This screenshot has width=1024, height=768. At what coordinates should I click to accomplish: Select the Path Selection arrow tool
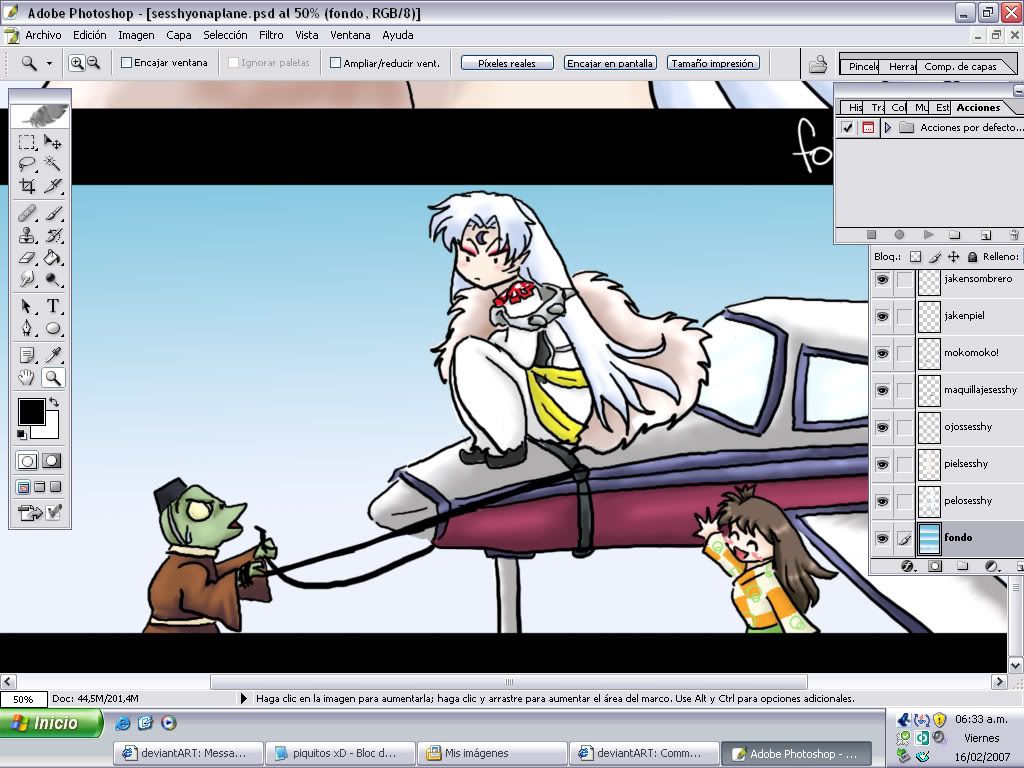click(x=27, y=306)
